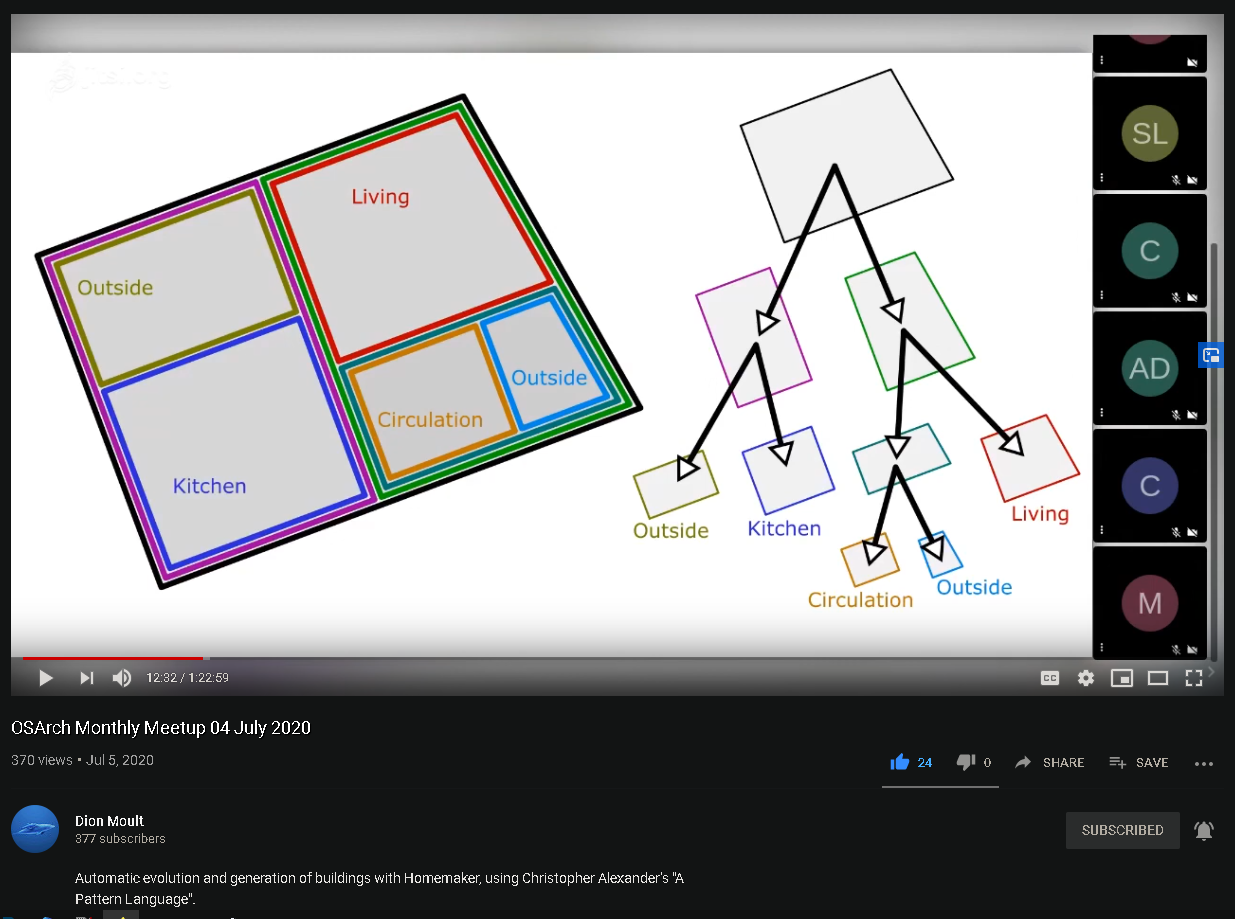Click the video description about Homemaker
This screenshot has width=1235, height=919.
(379, 889)
